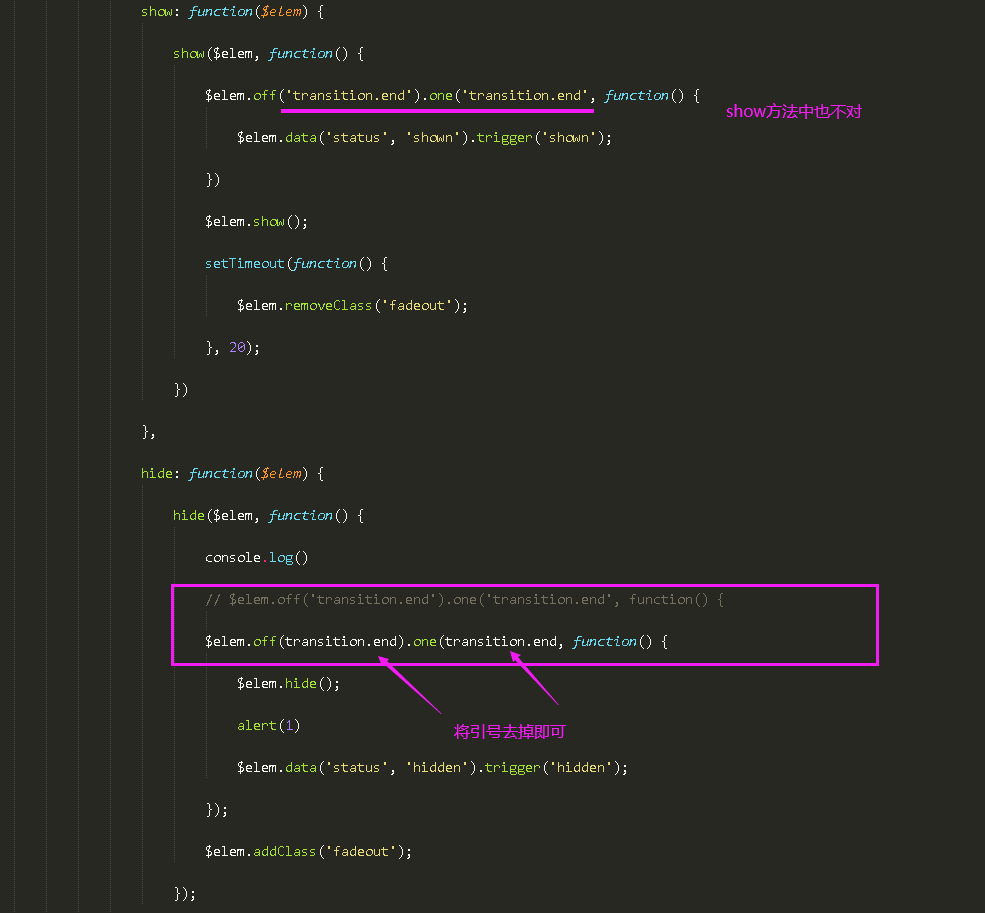The height and width of the screenshot is (913, 985).
Task: Click the commented-out $elem.off line
Action: coord(464,599)
